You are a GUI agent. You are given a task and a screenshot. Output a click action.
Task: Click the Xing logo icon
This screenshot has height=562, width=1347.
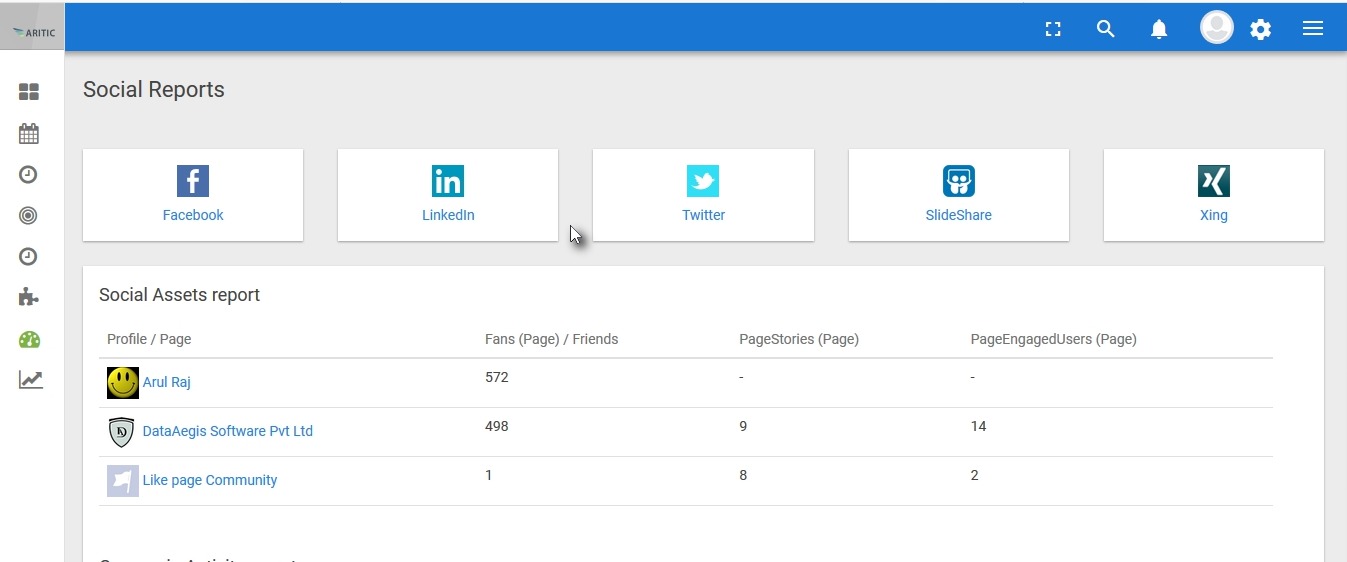click(x=1214, y=181)
